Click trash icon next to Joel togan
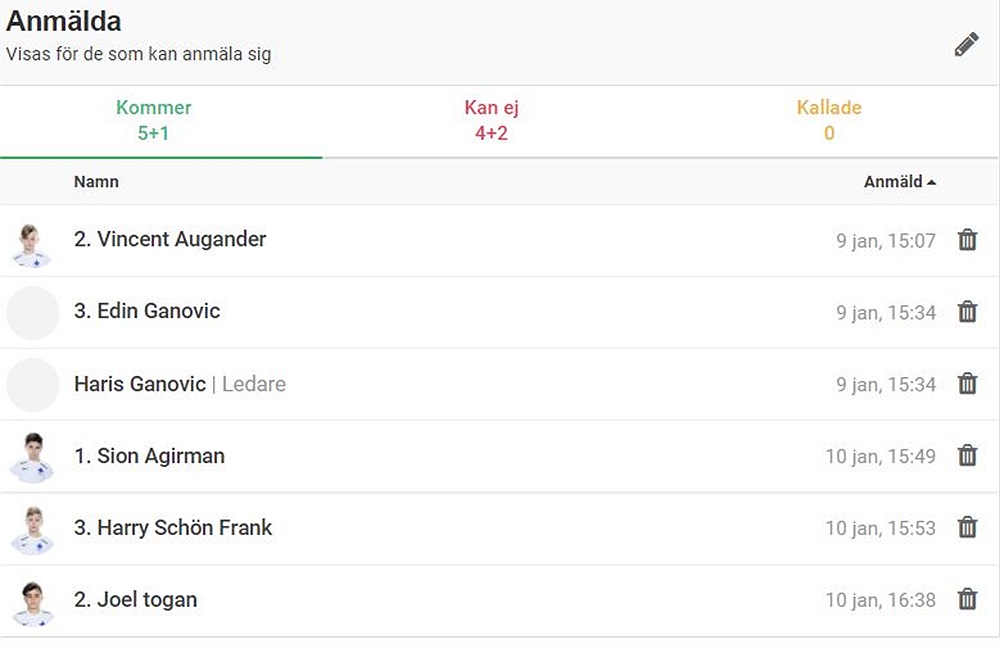 [x=967, y=599]
